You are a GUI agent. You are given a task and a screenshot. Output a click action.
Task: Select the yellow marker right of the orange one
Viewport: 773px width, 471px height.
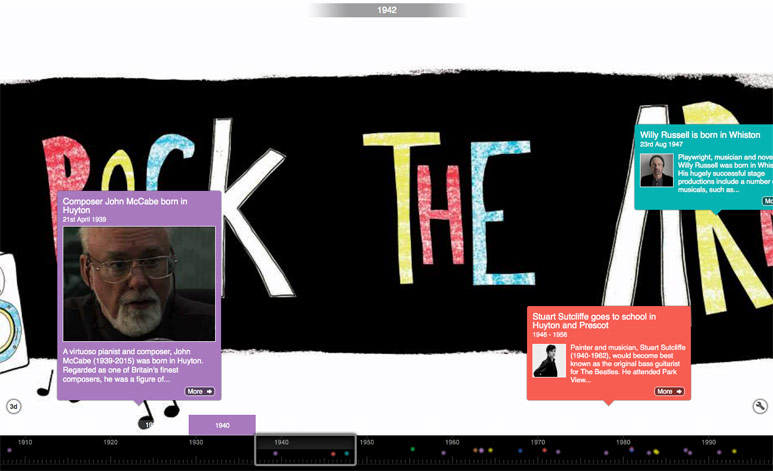pos(491,450)
